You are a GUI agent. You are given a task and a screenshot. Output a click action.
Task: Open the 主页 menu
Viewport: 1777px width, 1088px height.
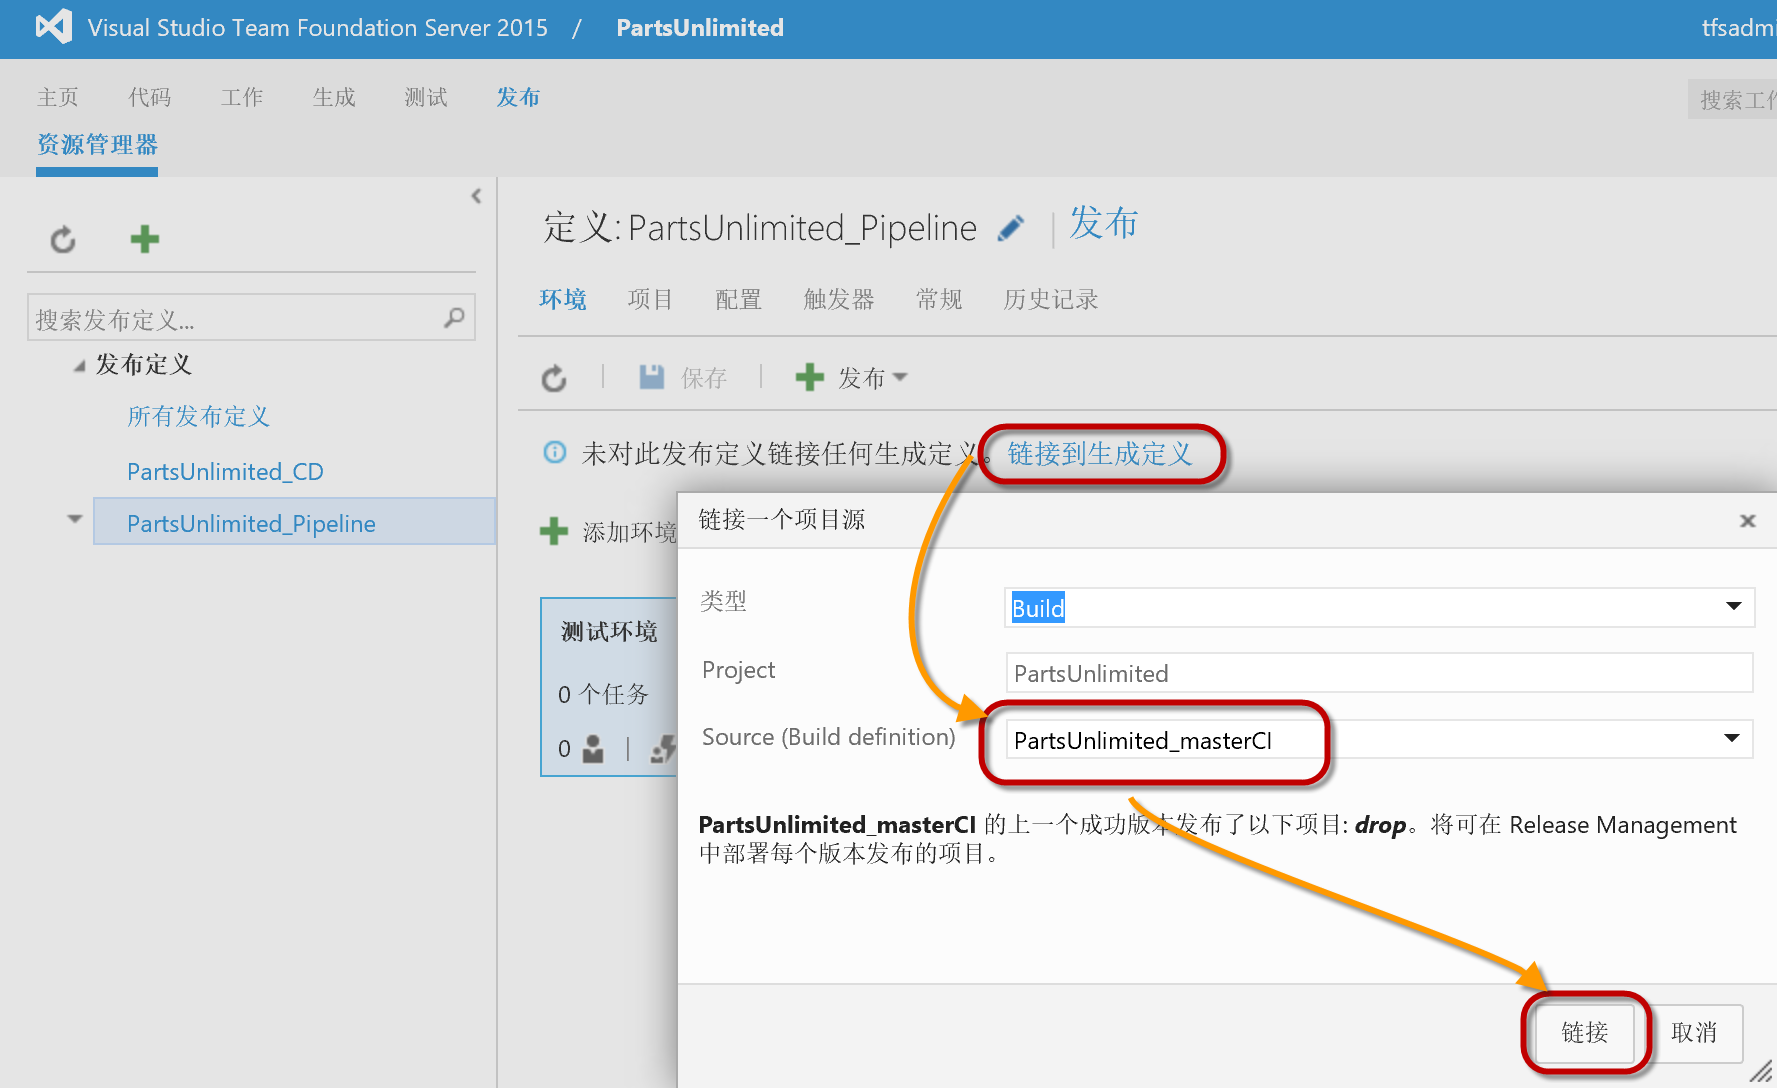point(58,97)
